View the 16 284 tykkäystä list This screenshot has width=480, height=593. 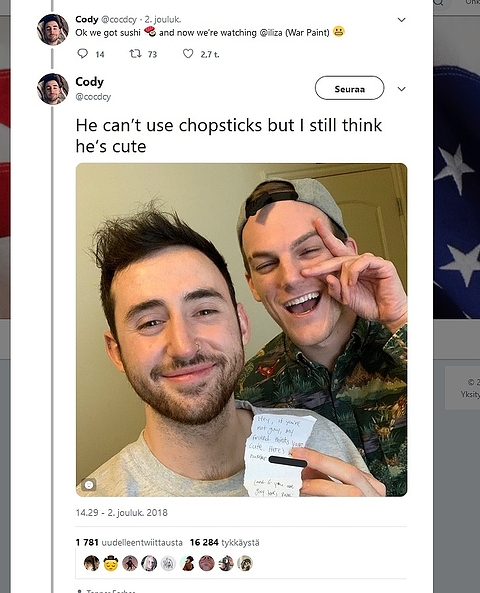point(225,542)
